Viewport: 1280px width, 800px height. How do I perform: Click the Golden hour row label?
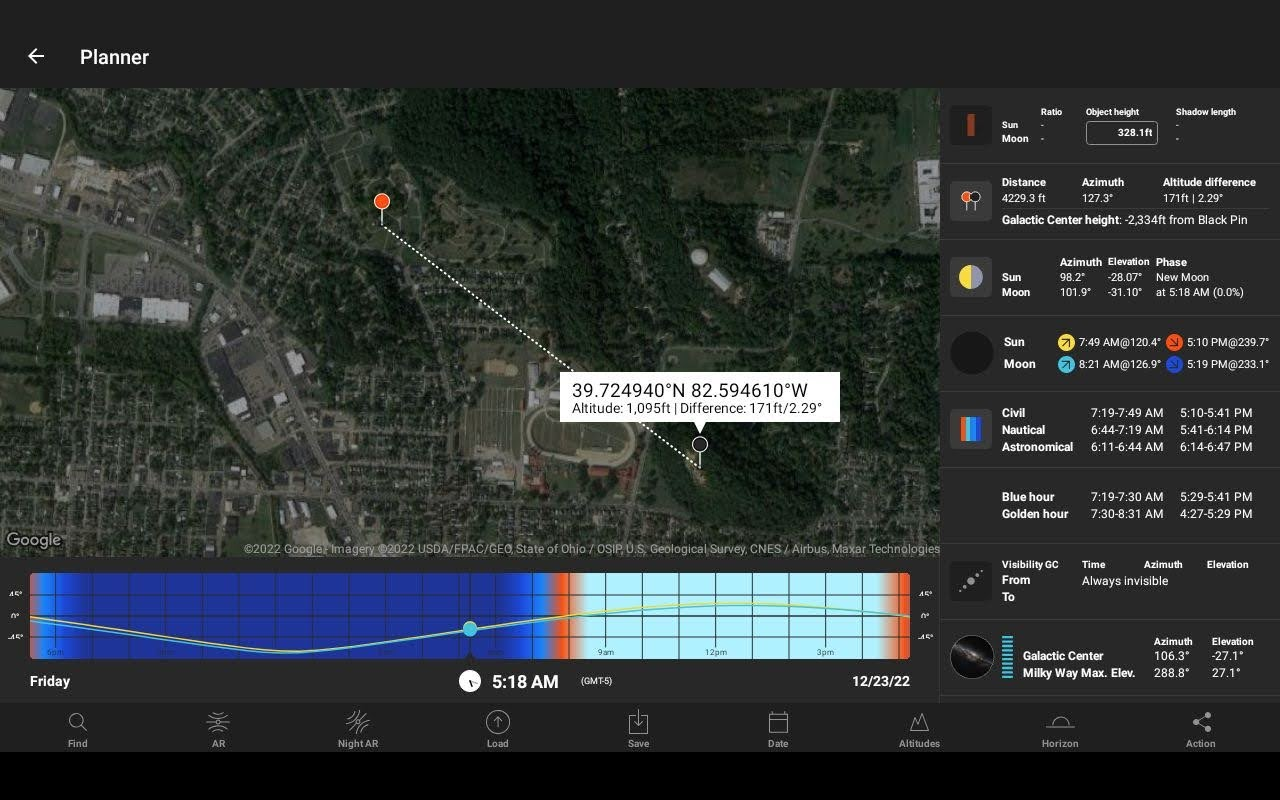1035,514
